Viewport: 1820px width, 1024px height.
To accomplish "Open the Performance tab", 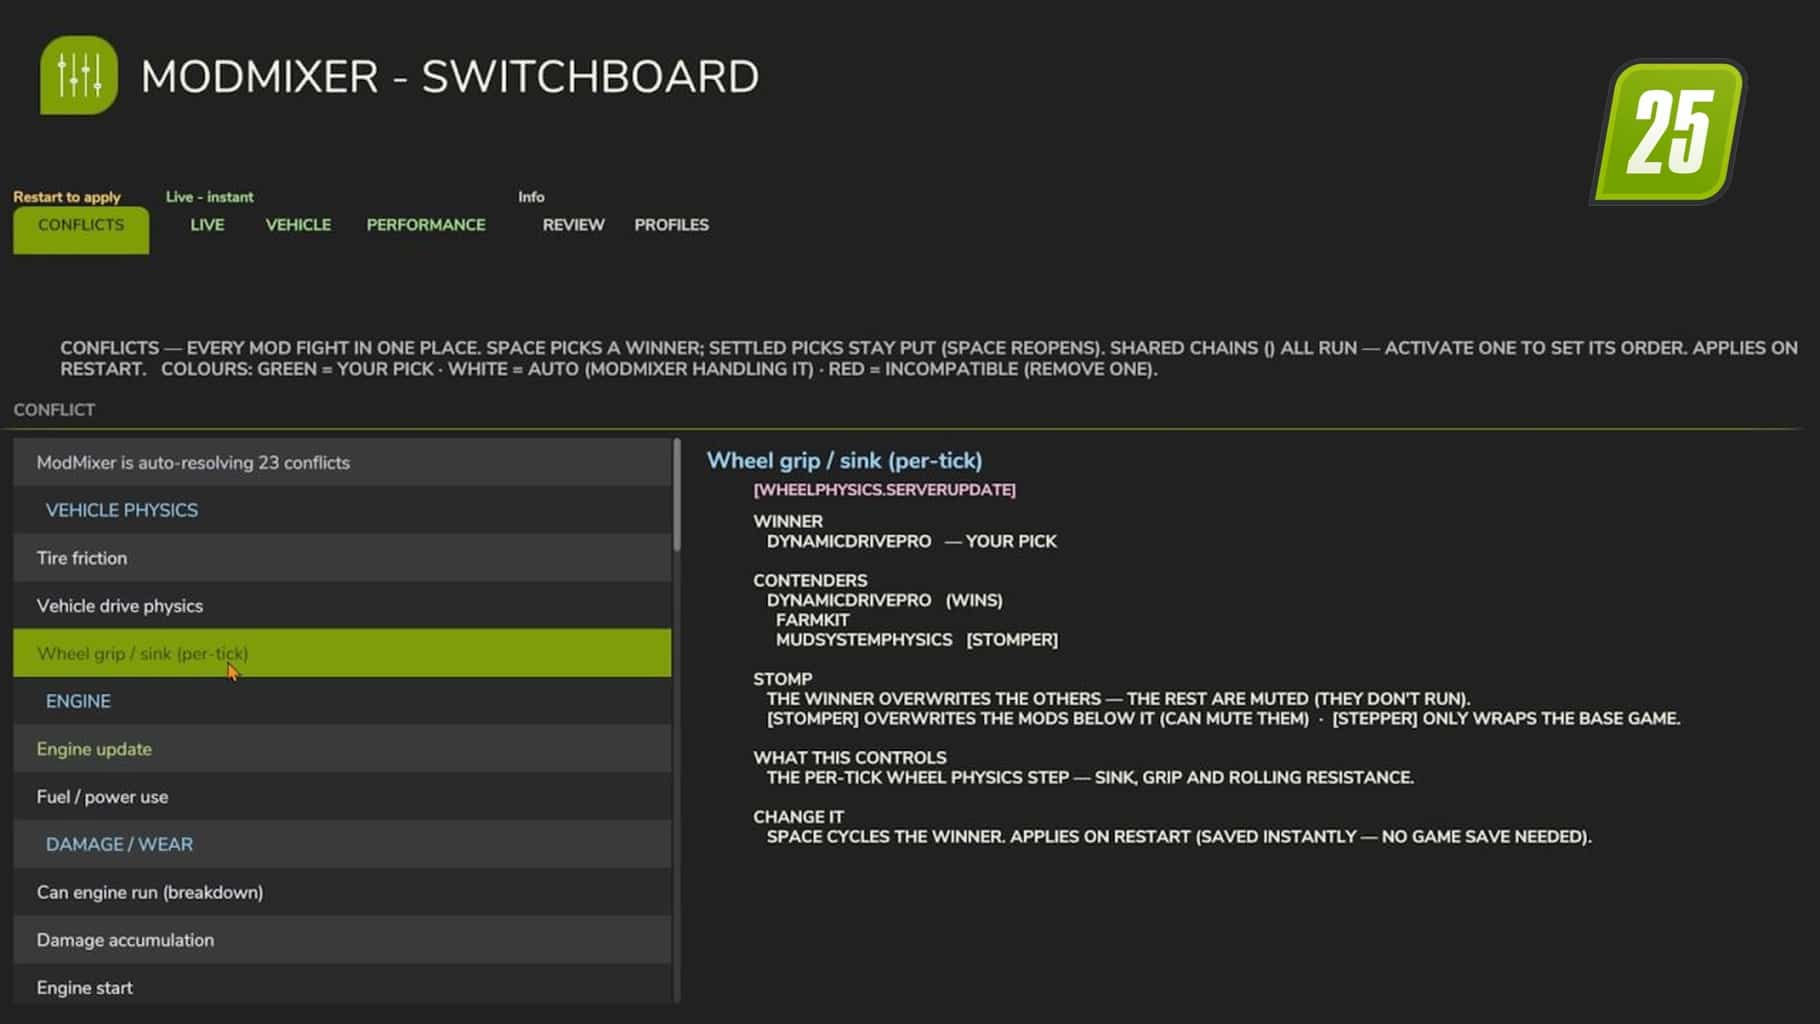I will 426,225.
